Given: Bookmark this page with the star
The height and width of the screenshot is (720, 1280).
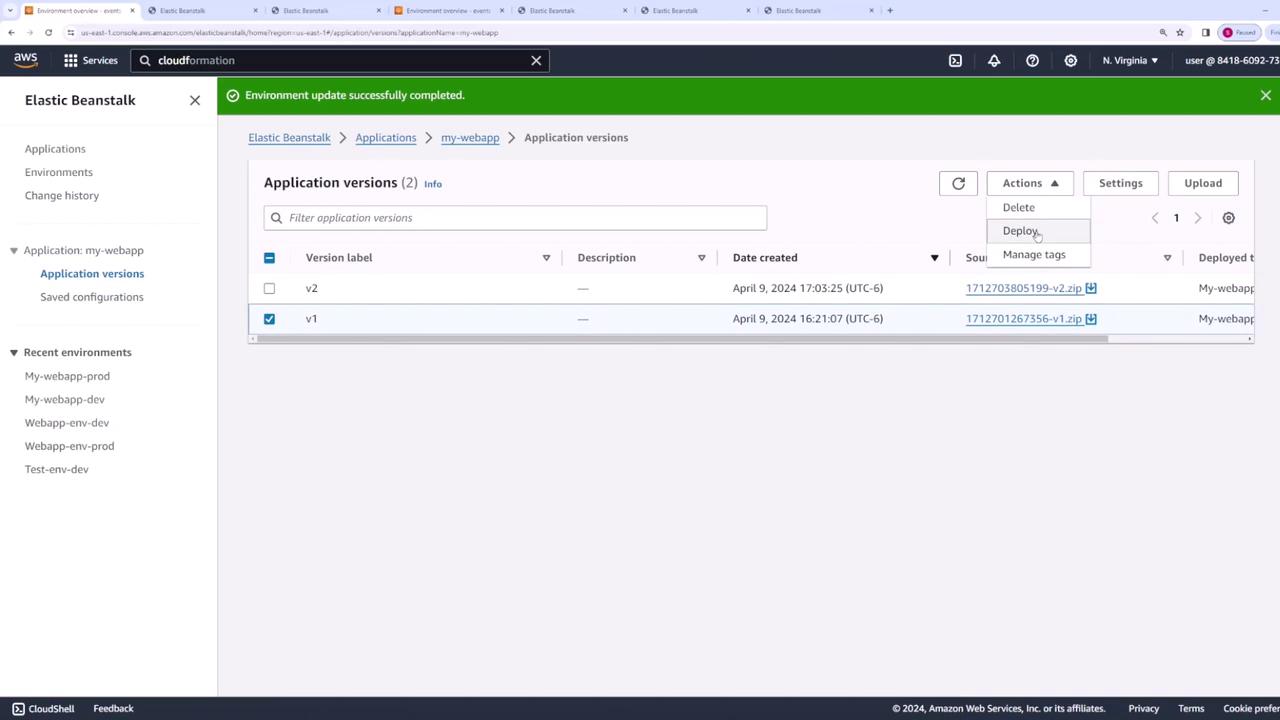Looking at the screenshot, I should tap(1180, 32).
